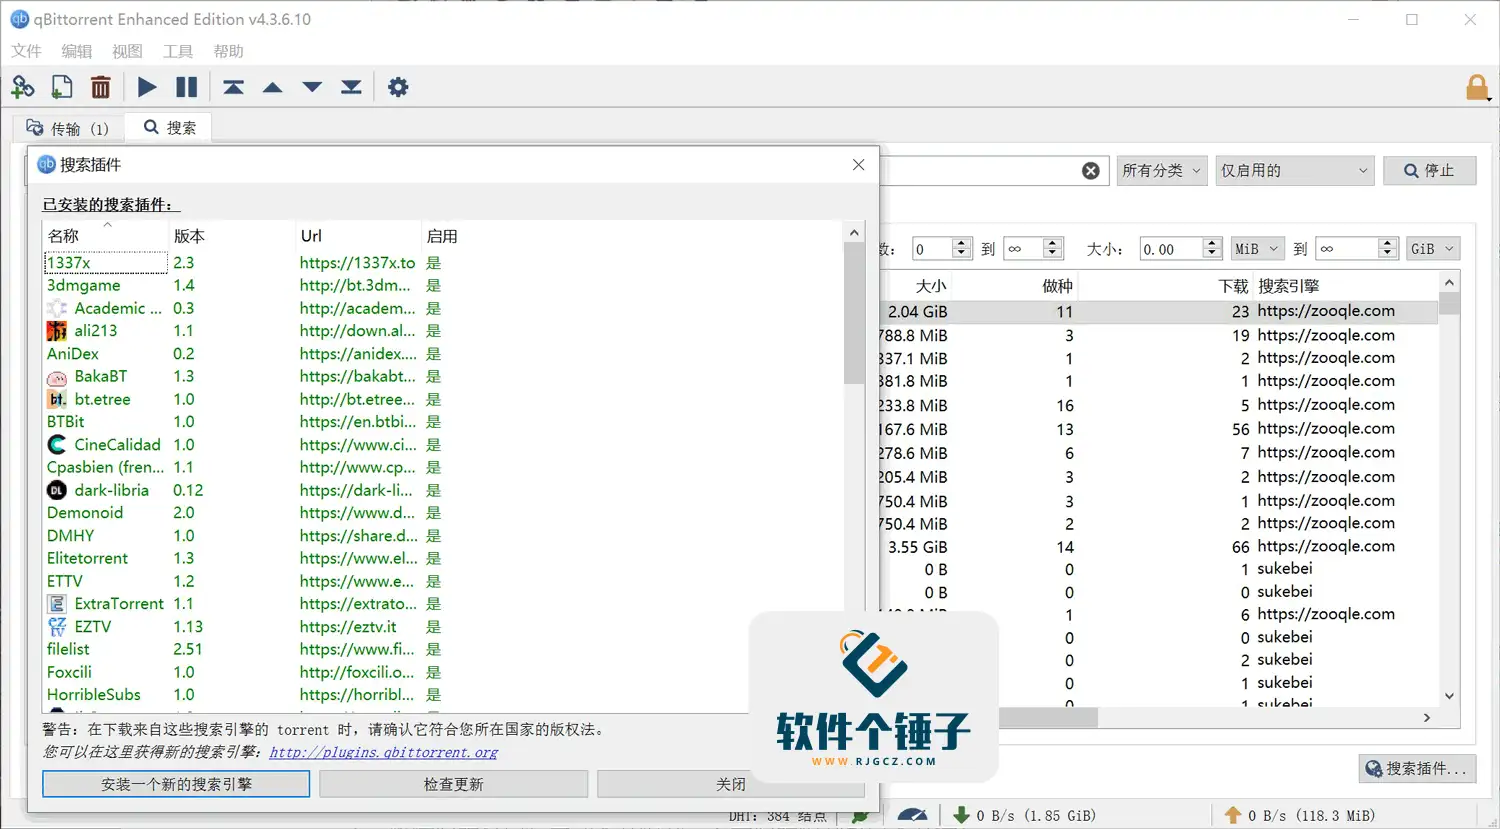Click the results list vertical scrollbar thumb

pos(1449,304)
